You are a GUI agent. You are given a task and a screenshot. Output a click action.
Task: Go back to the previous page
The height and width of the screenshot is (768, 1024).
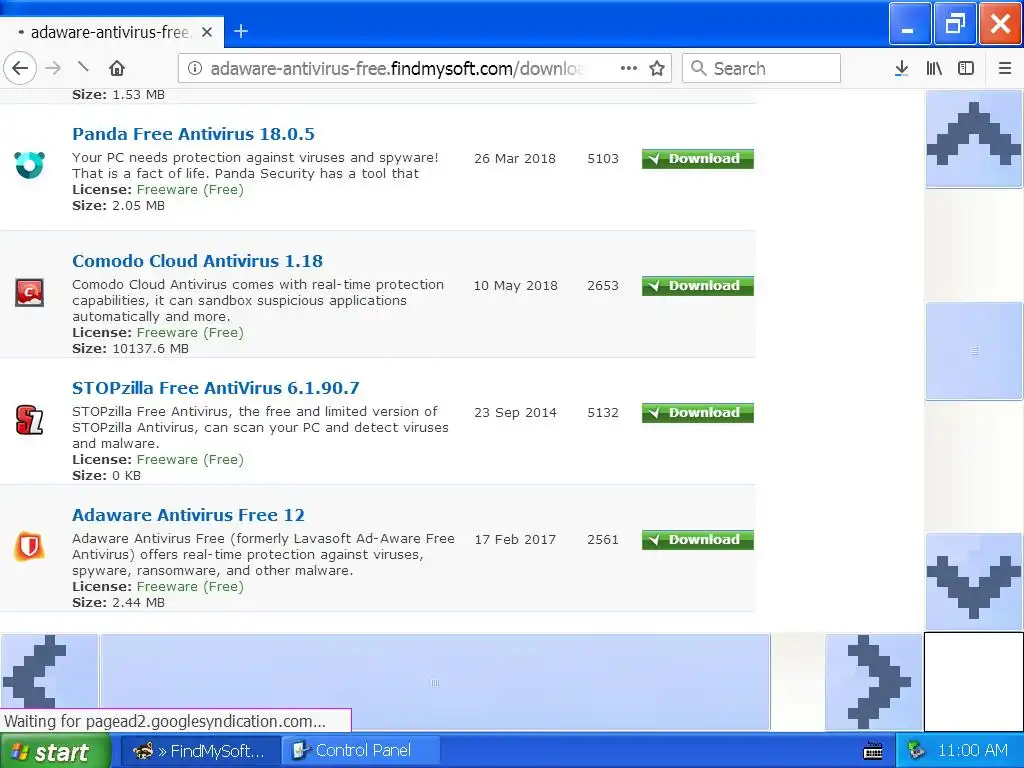click(x=20, y=68)
